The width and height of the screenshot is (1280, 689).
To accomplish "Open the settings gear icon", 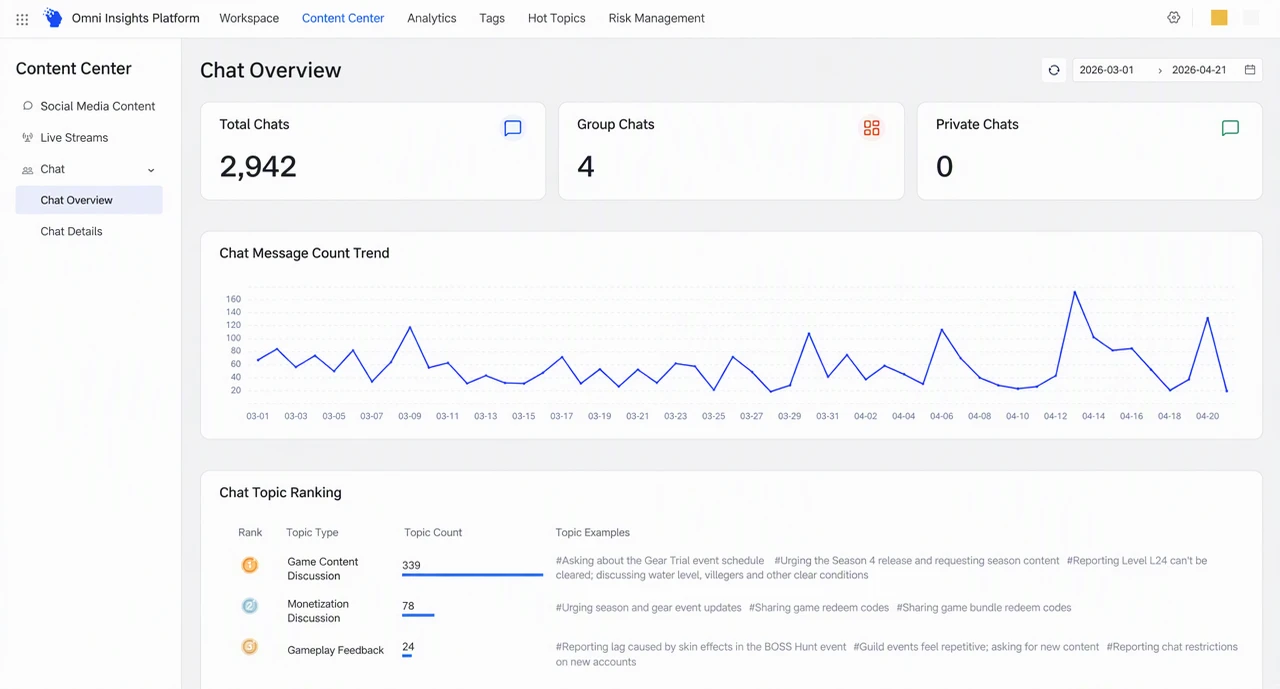I will [1174, 18].
